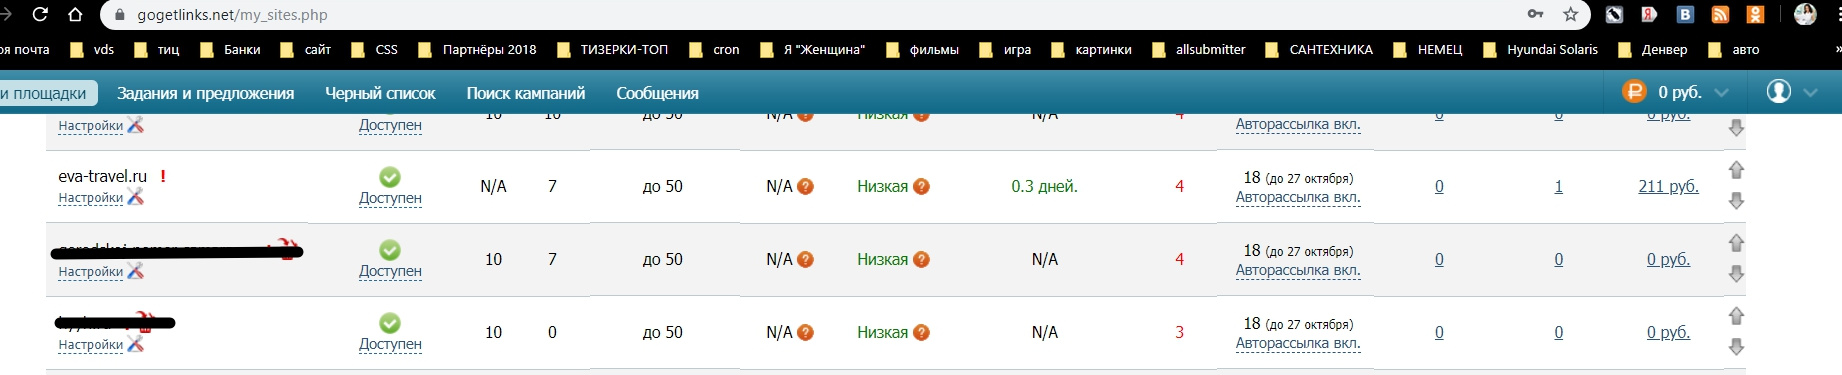1842x375 pixels.
Task: Expand the user account dropdown arrow
Action: click(1810, 92)
